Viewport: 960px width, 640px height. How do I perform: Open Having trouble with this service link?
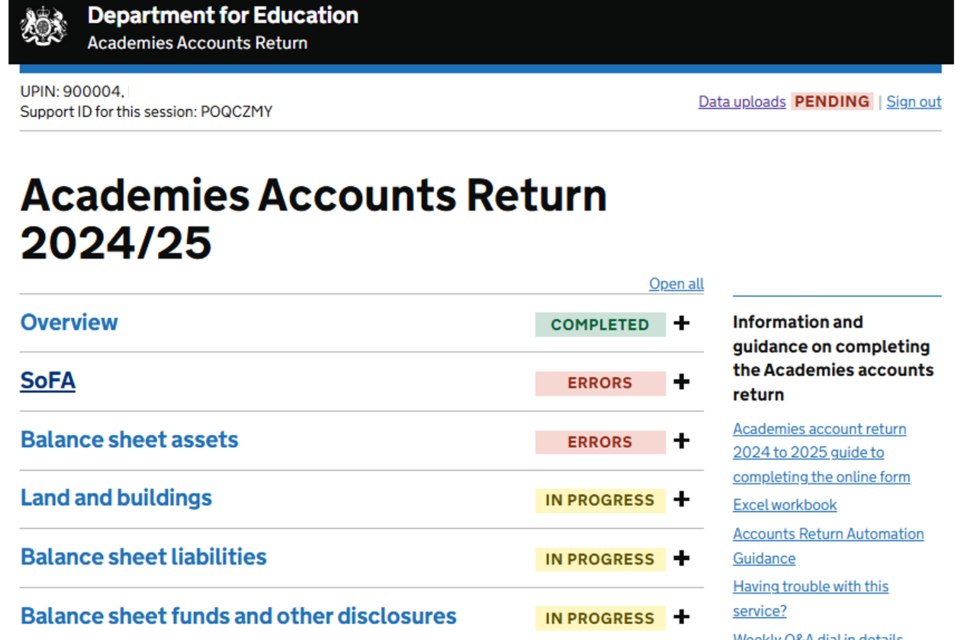pyautogui.click(x=810, y=598)
